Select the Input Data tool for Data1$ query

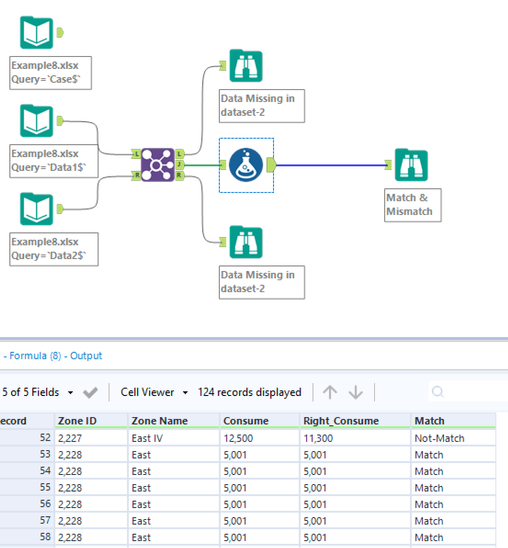37,121
